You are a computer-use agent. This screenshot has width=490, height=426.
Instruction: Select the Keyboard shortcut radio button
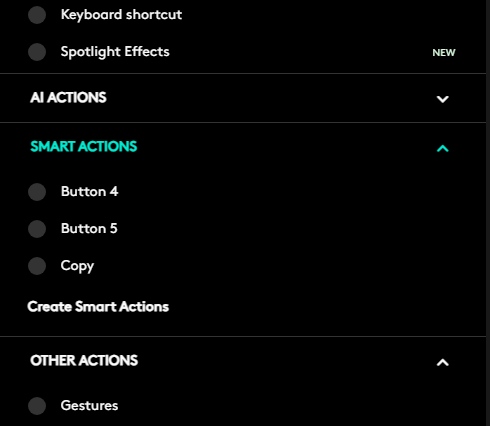[x=37, y=15]
